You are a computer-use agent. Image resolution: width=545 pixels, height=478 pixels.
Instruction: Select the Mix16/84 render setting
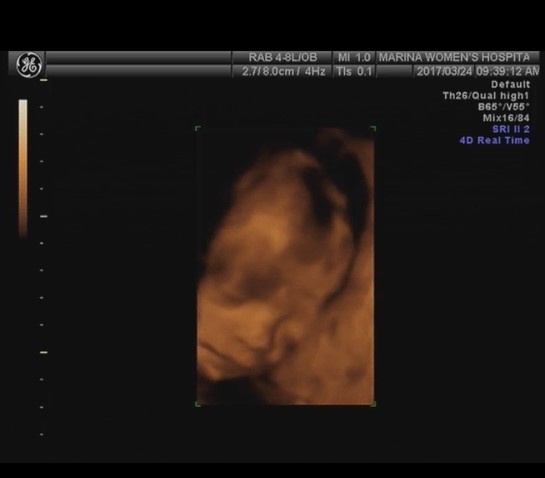click(506, 118)
